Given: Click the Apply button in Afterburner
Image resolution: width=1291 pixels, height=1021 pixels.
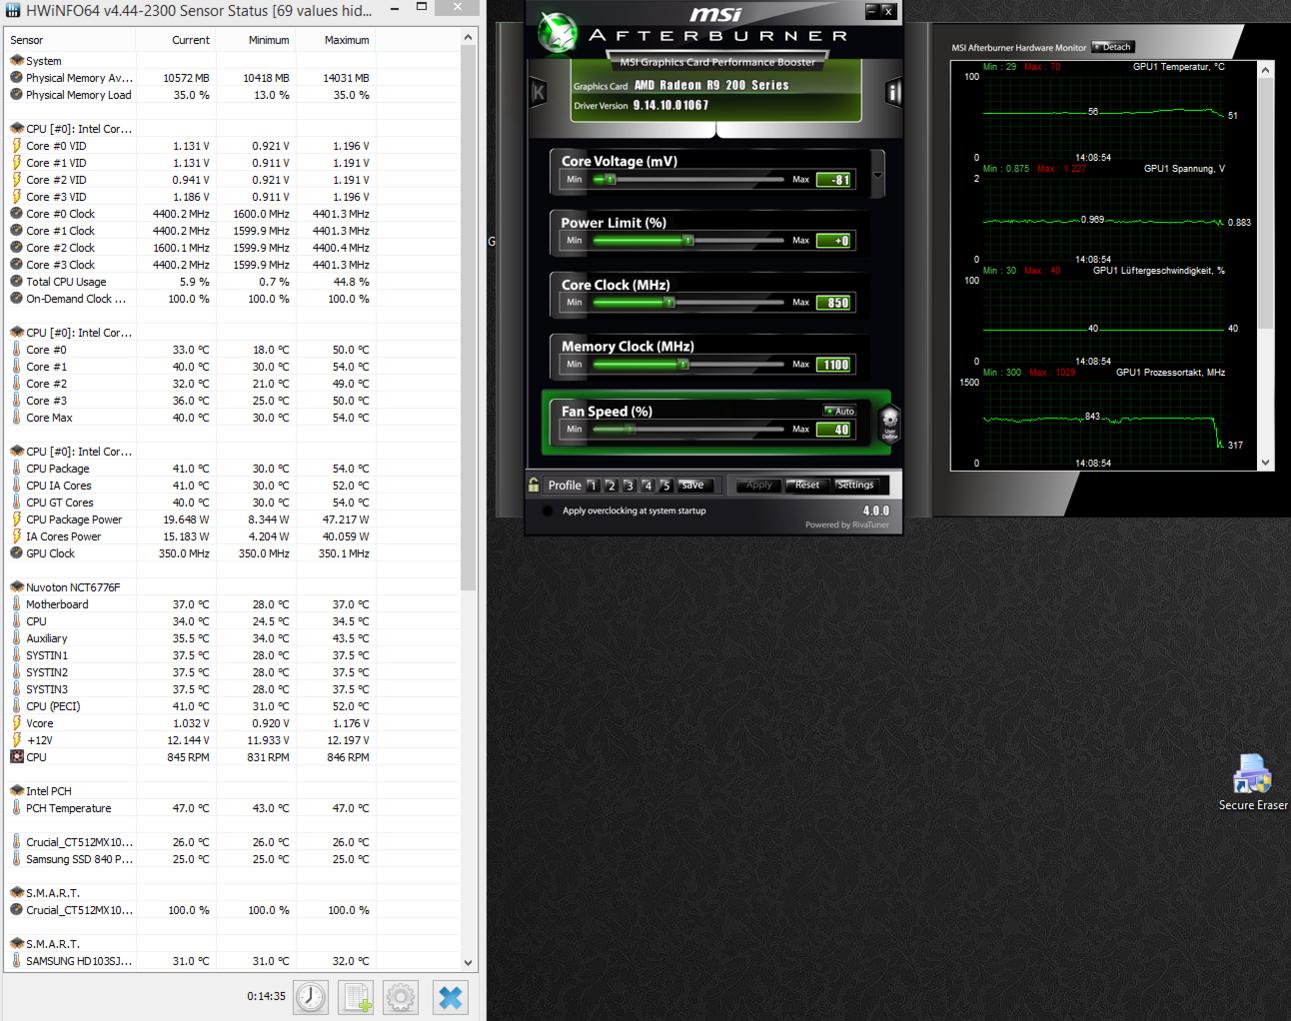Looking at the screenshot, I should tap(759, 485).
